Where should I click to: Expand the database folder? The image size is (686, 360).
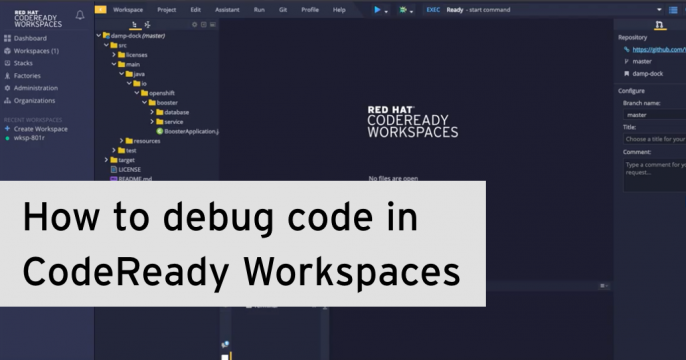[152, 112]
